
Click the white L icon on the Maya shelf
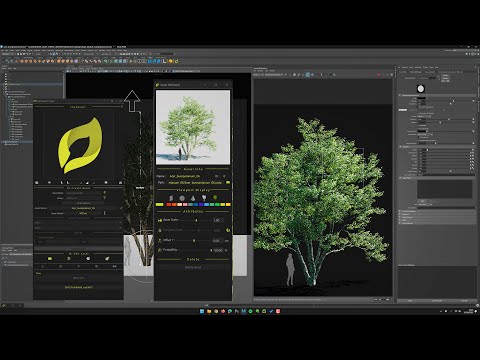tap(164, 61)
